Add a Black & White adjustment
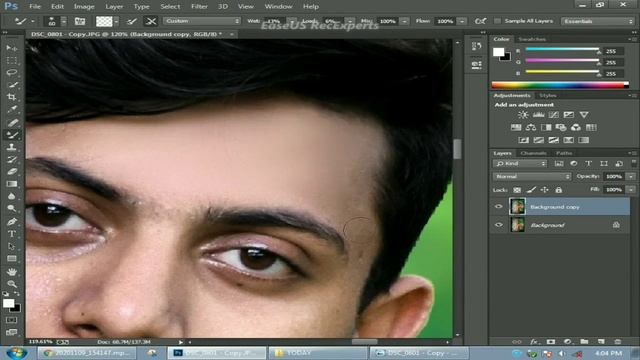Image resolution: width=640 pixels, height=360 pixels. [546, 127]
